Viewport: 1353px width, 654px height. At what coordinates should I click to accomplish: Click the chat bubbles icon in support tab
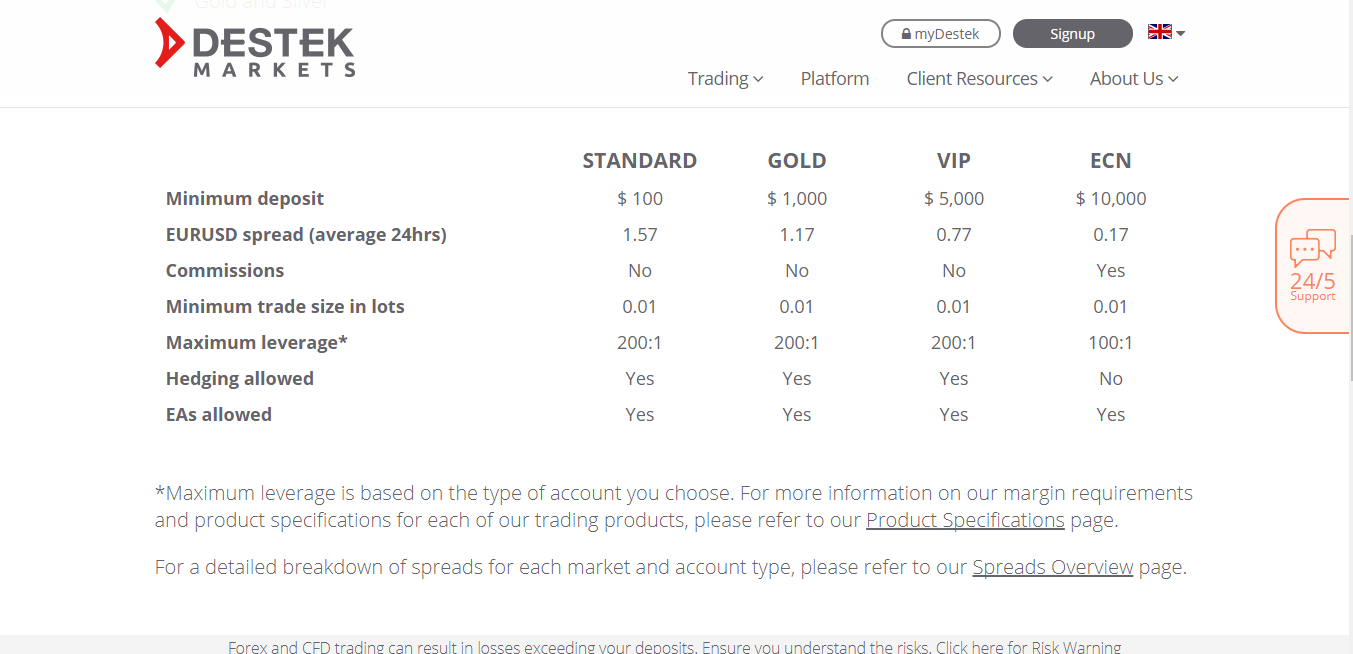coord(1311,245)
